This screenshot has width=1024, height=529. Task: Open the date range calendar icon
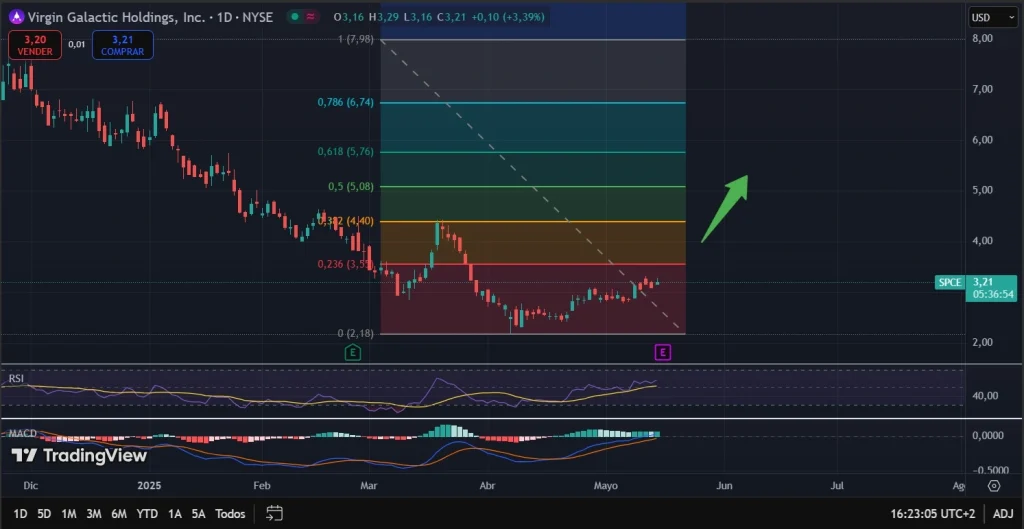[x=275, y=513]
